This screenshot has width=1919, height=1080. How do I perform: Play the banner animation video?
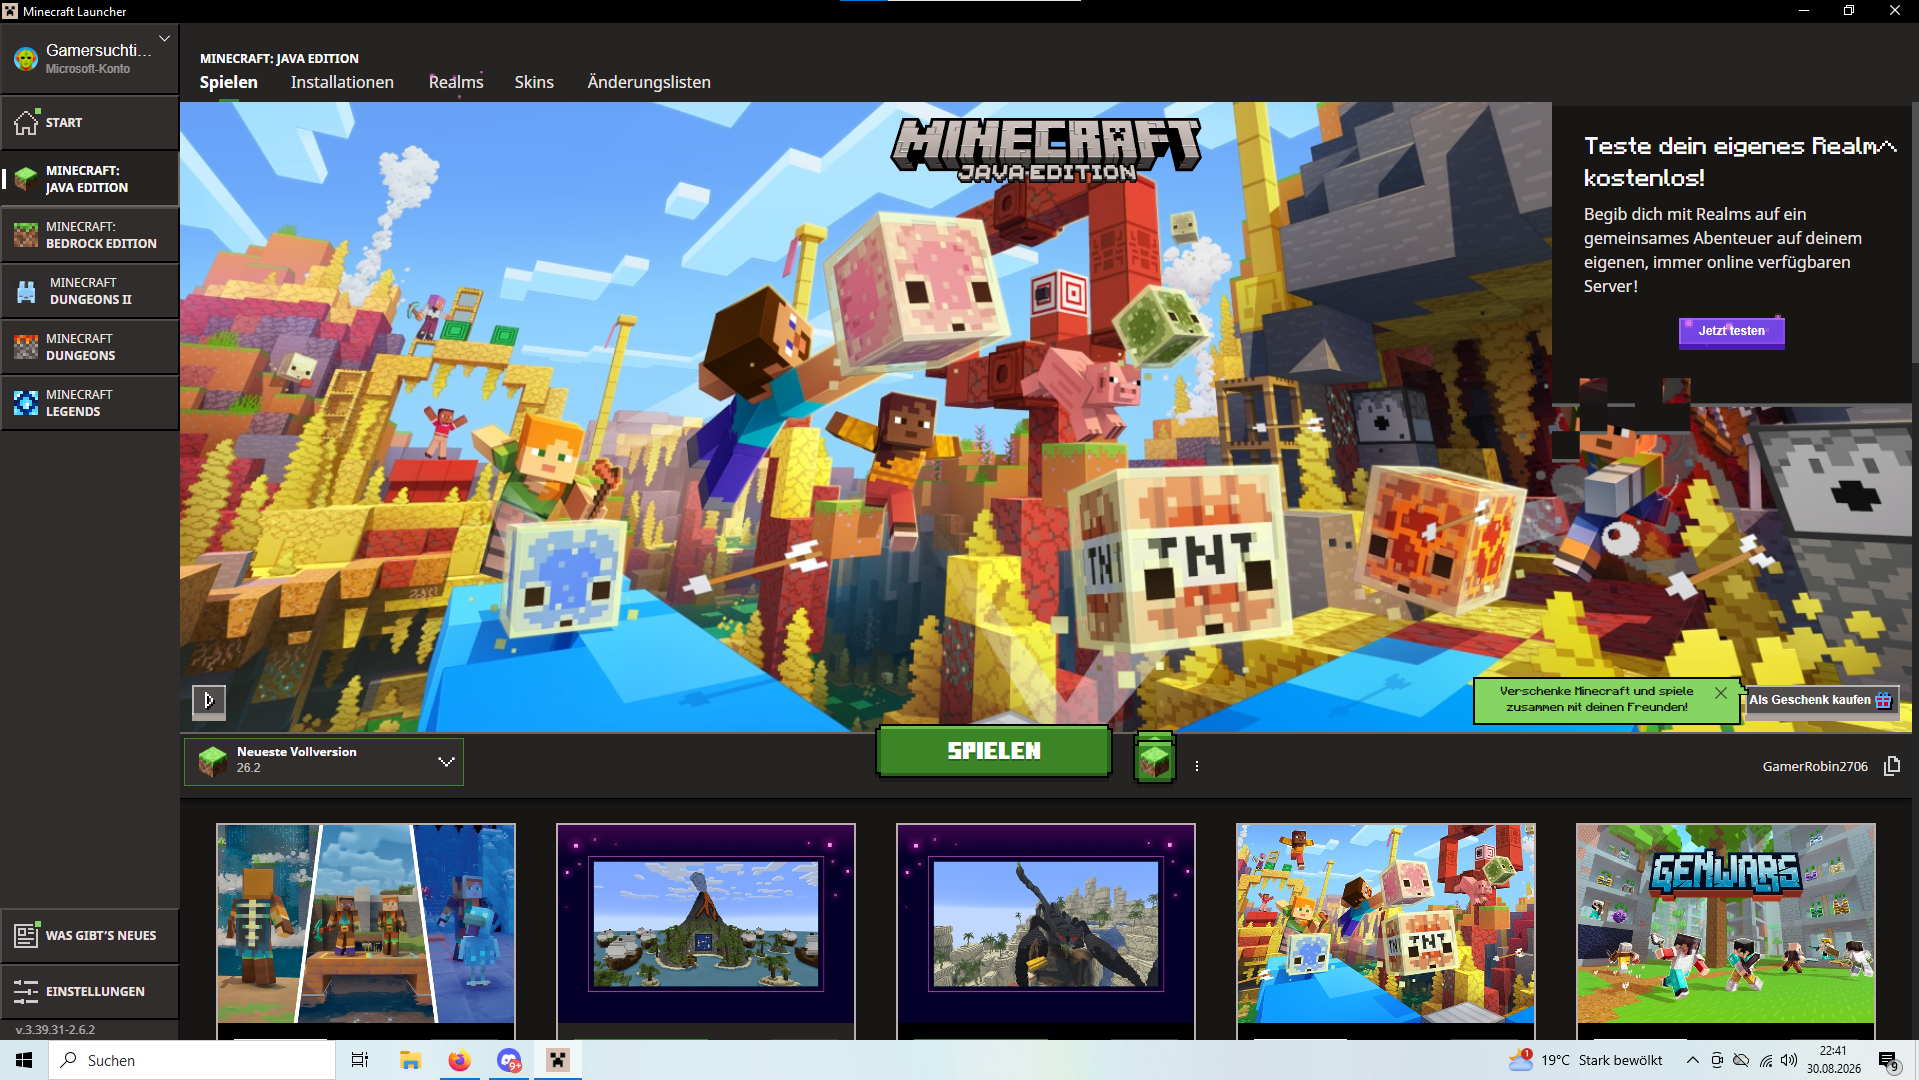click(x=209, y=701)
